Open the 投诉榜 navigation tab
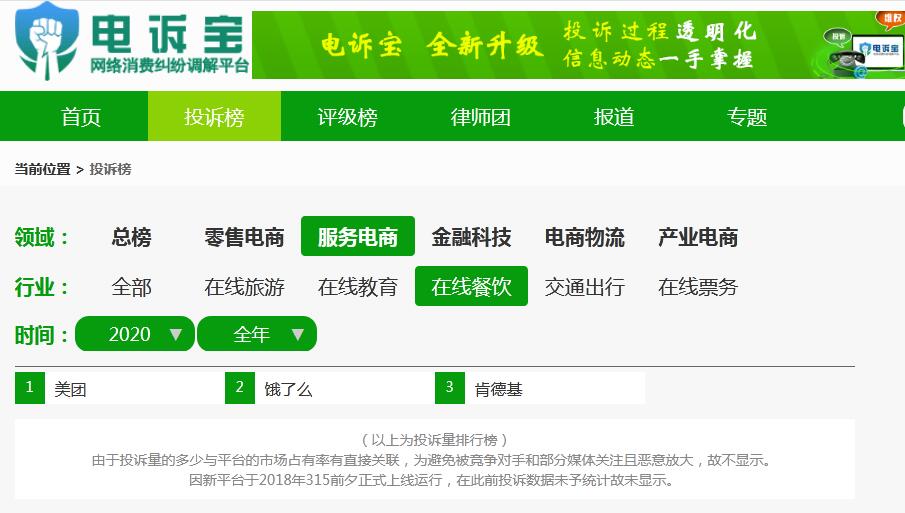Viewport: 905px width, 513px height. pos(214,117)
